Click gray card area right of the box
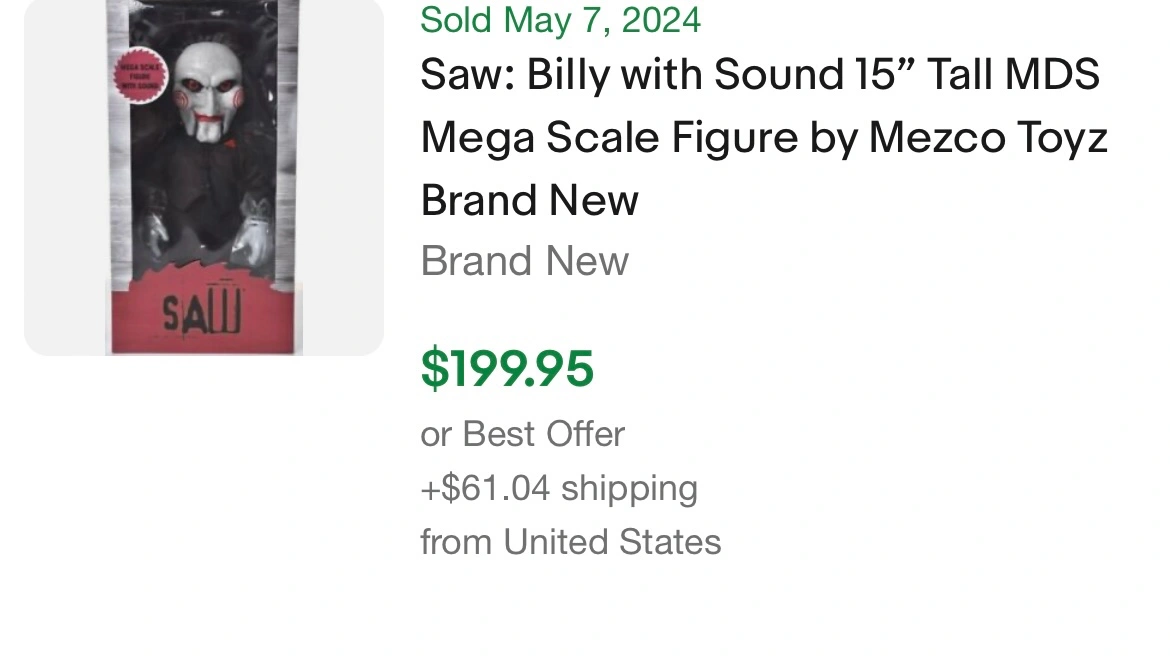 [x=343, y=177]
